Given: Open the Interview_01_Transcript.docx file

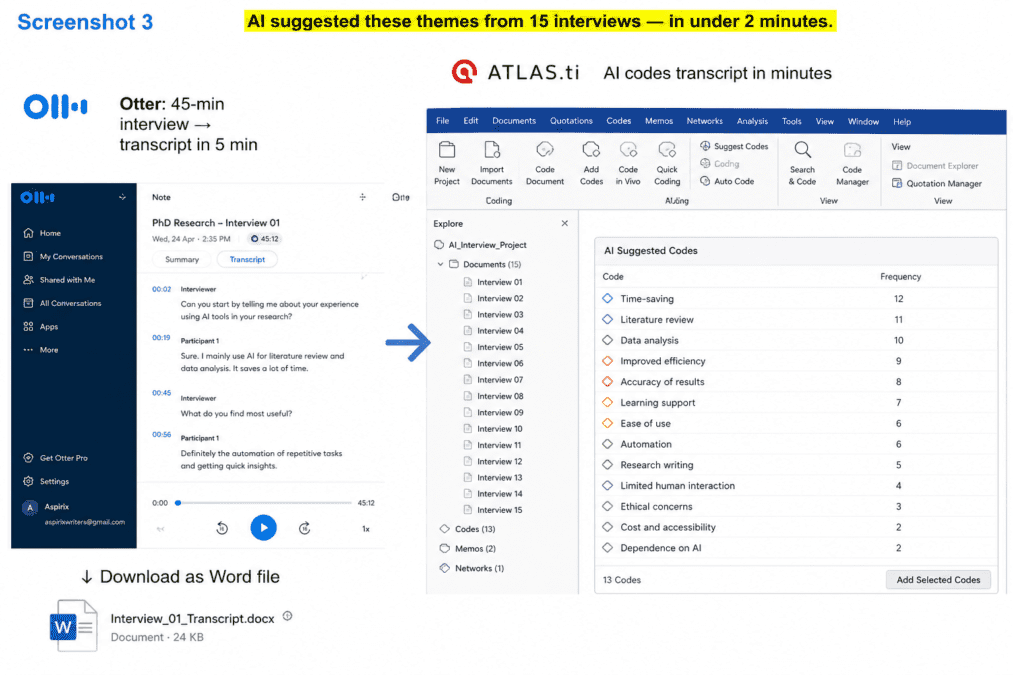Looking at the screenshot, I should coord(171,627).
